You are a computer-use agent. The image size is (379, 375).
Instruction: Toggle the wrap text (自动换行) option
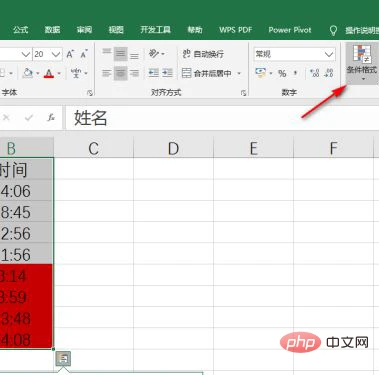pyautogui.click(x=203, y=54)
